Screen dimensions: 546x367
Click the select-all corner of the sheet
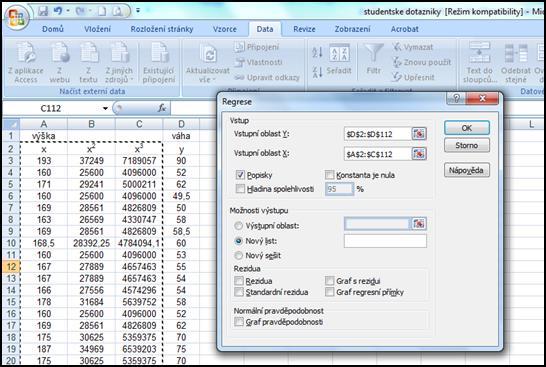coord(11,124)
